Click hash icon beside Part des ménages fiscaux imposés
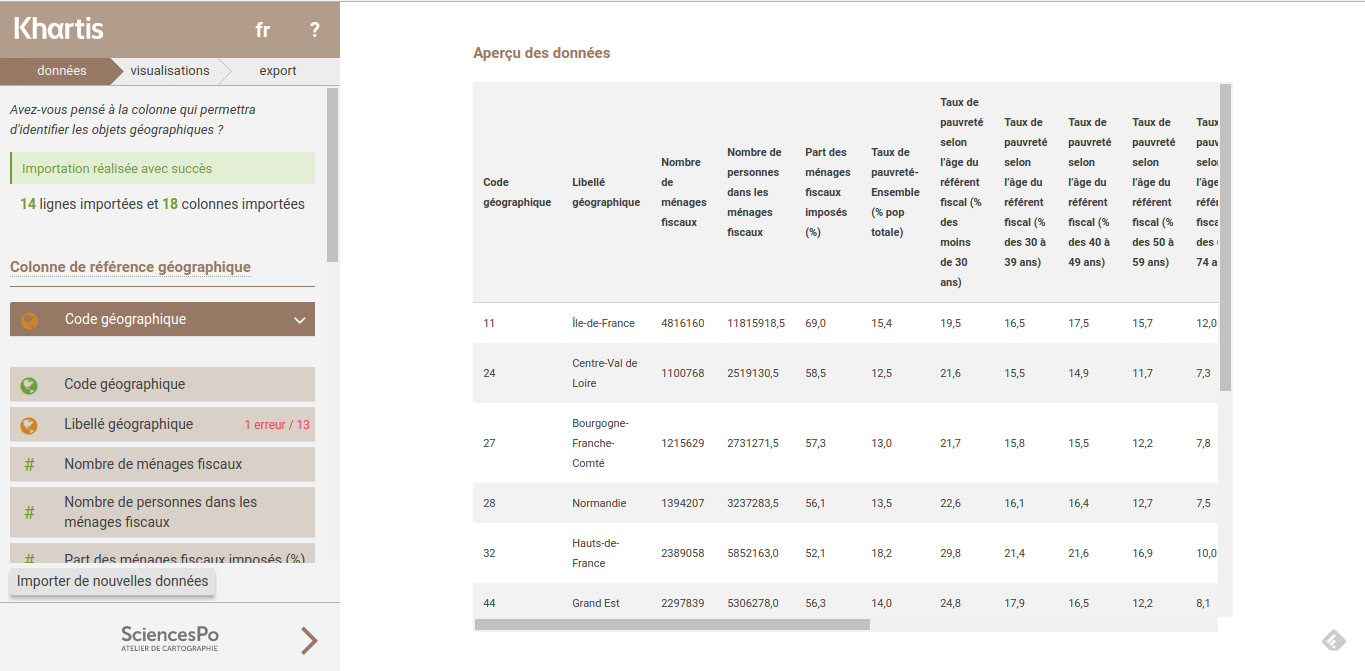Viewport: 1365px width, 671px height. pos(29,560)
